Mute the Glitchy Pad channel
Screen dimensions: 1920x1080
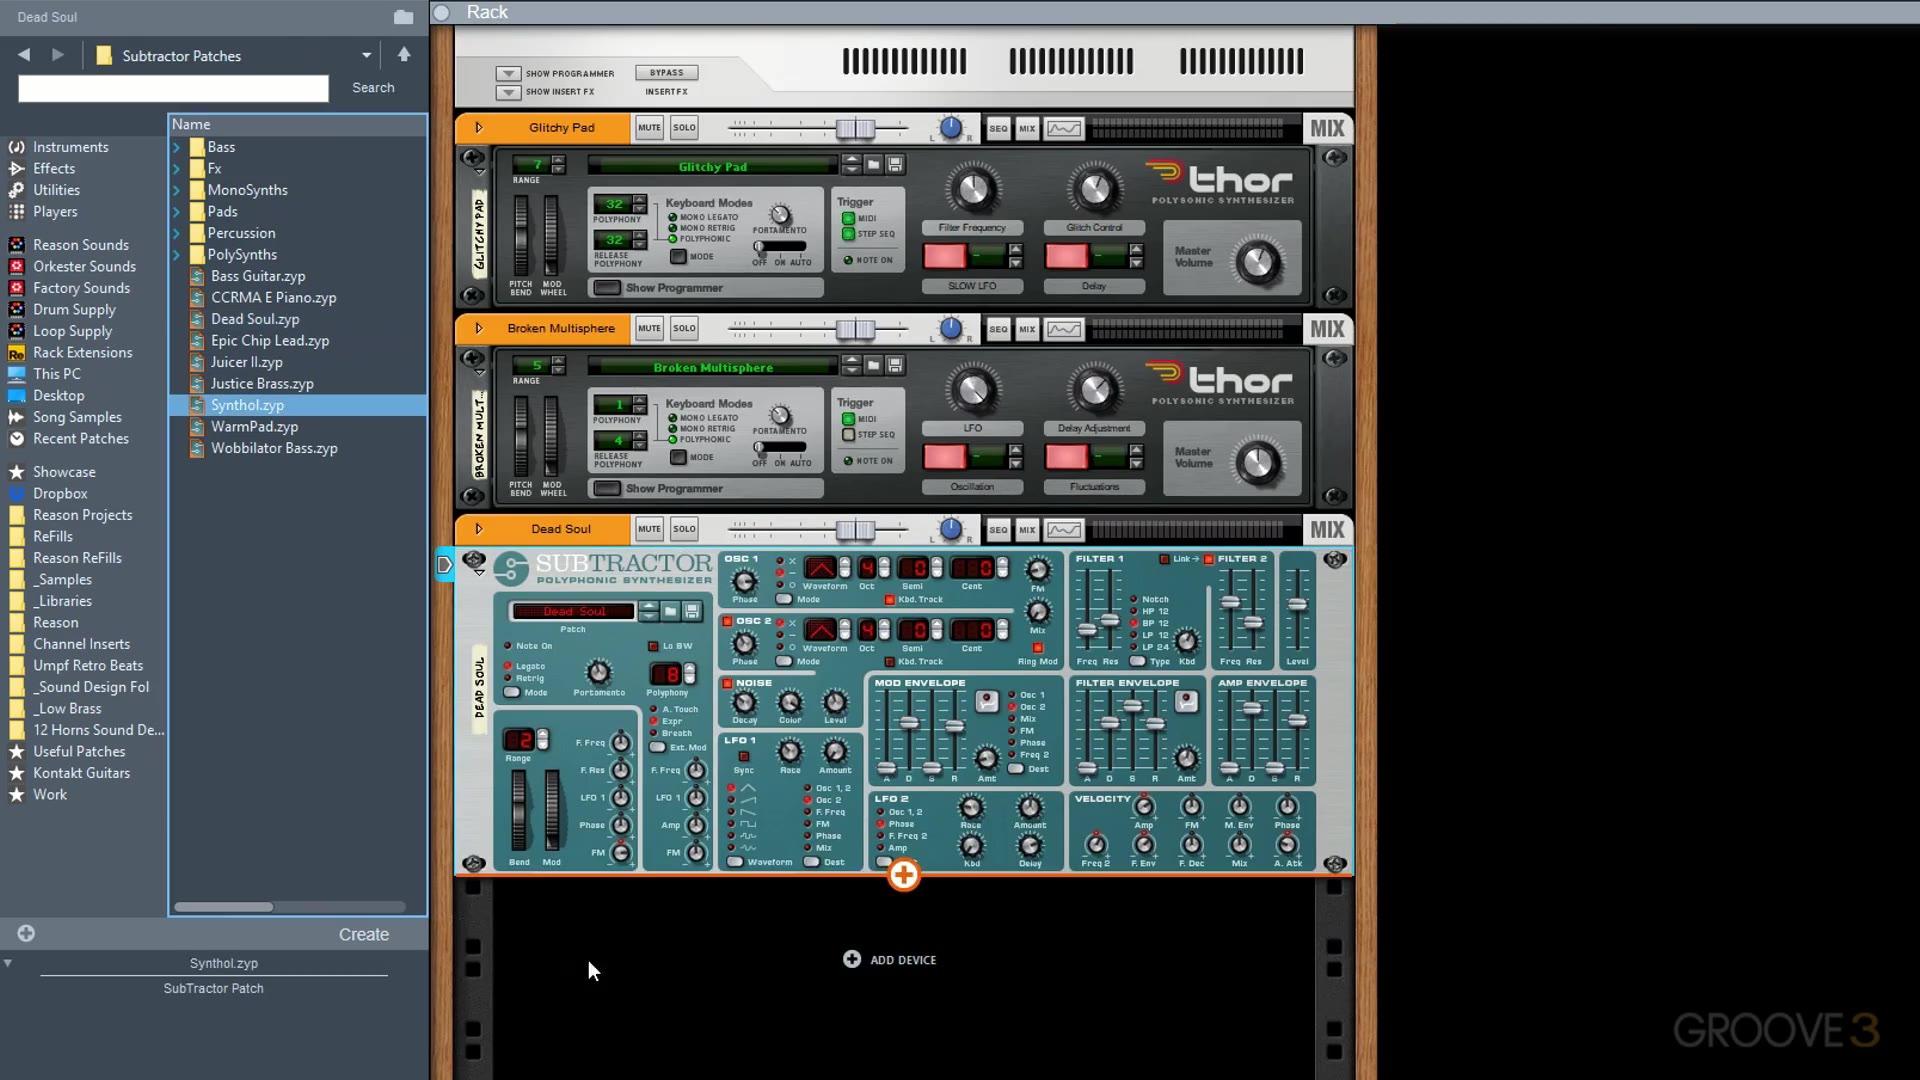(x=650, y=128)
